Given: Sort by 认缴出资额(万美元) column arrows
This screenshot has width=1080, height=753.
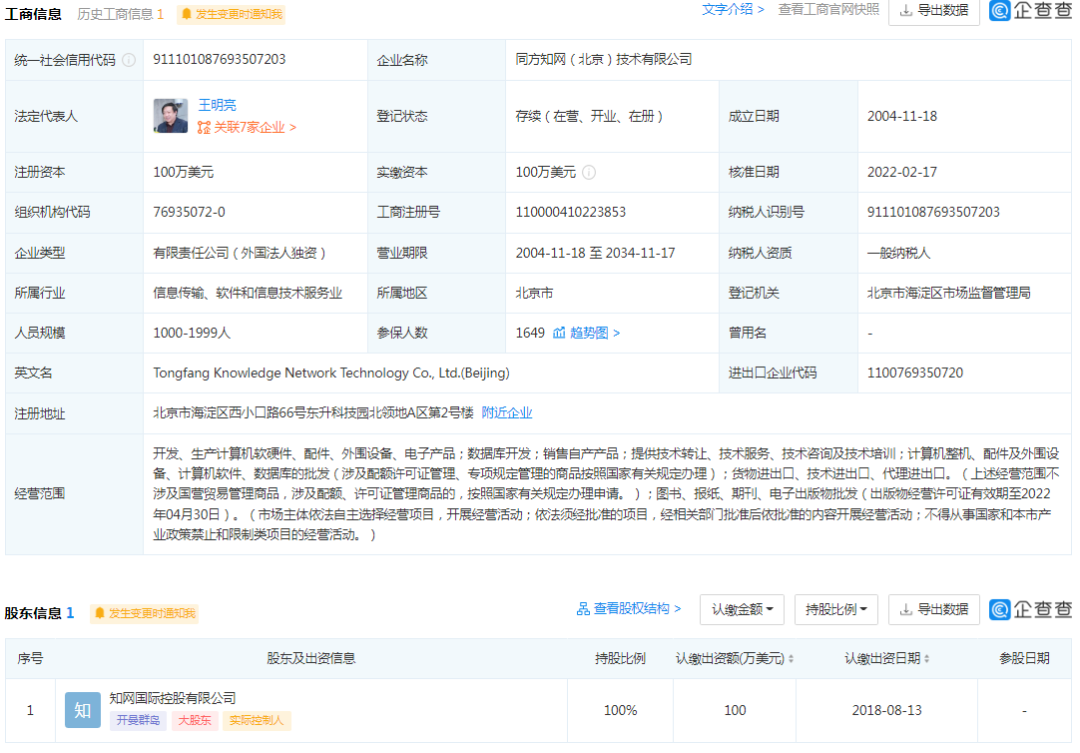Looking at the screenshot, I should [x=791, y=659].
